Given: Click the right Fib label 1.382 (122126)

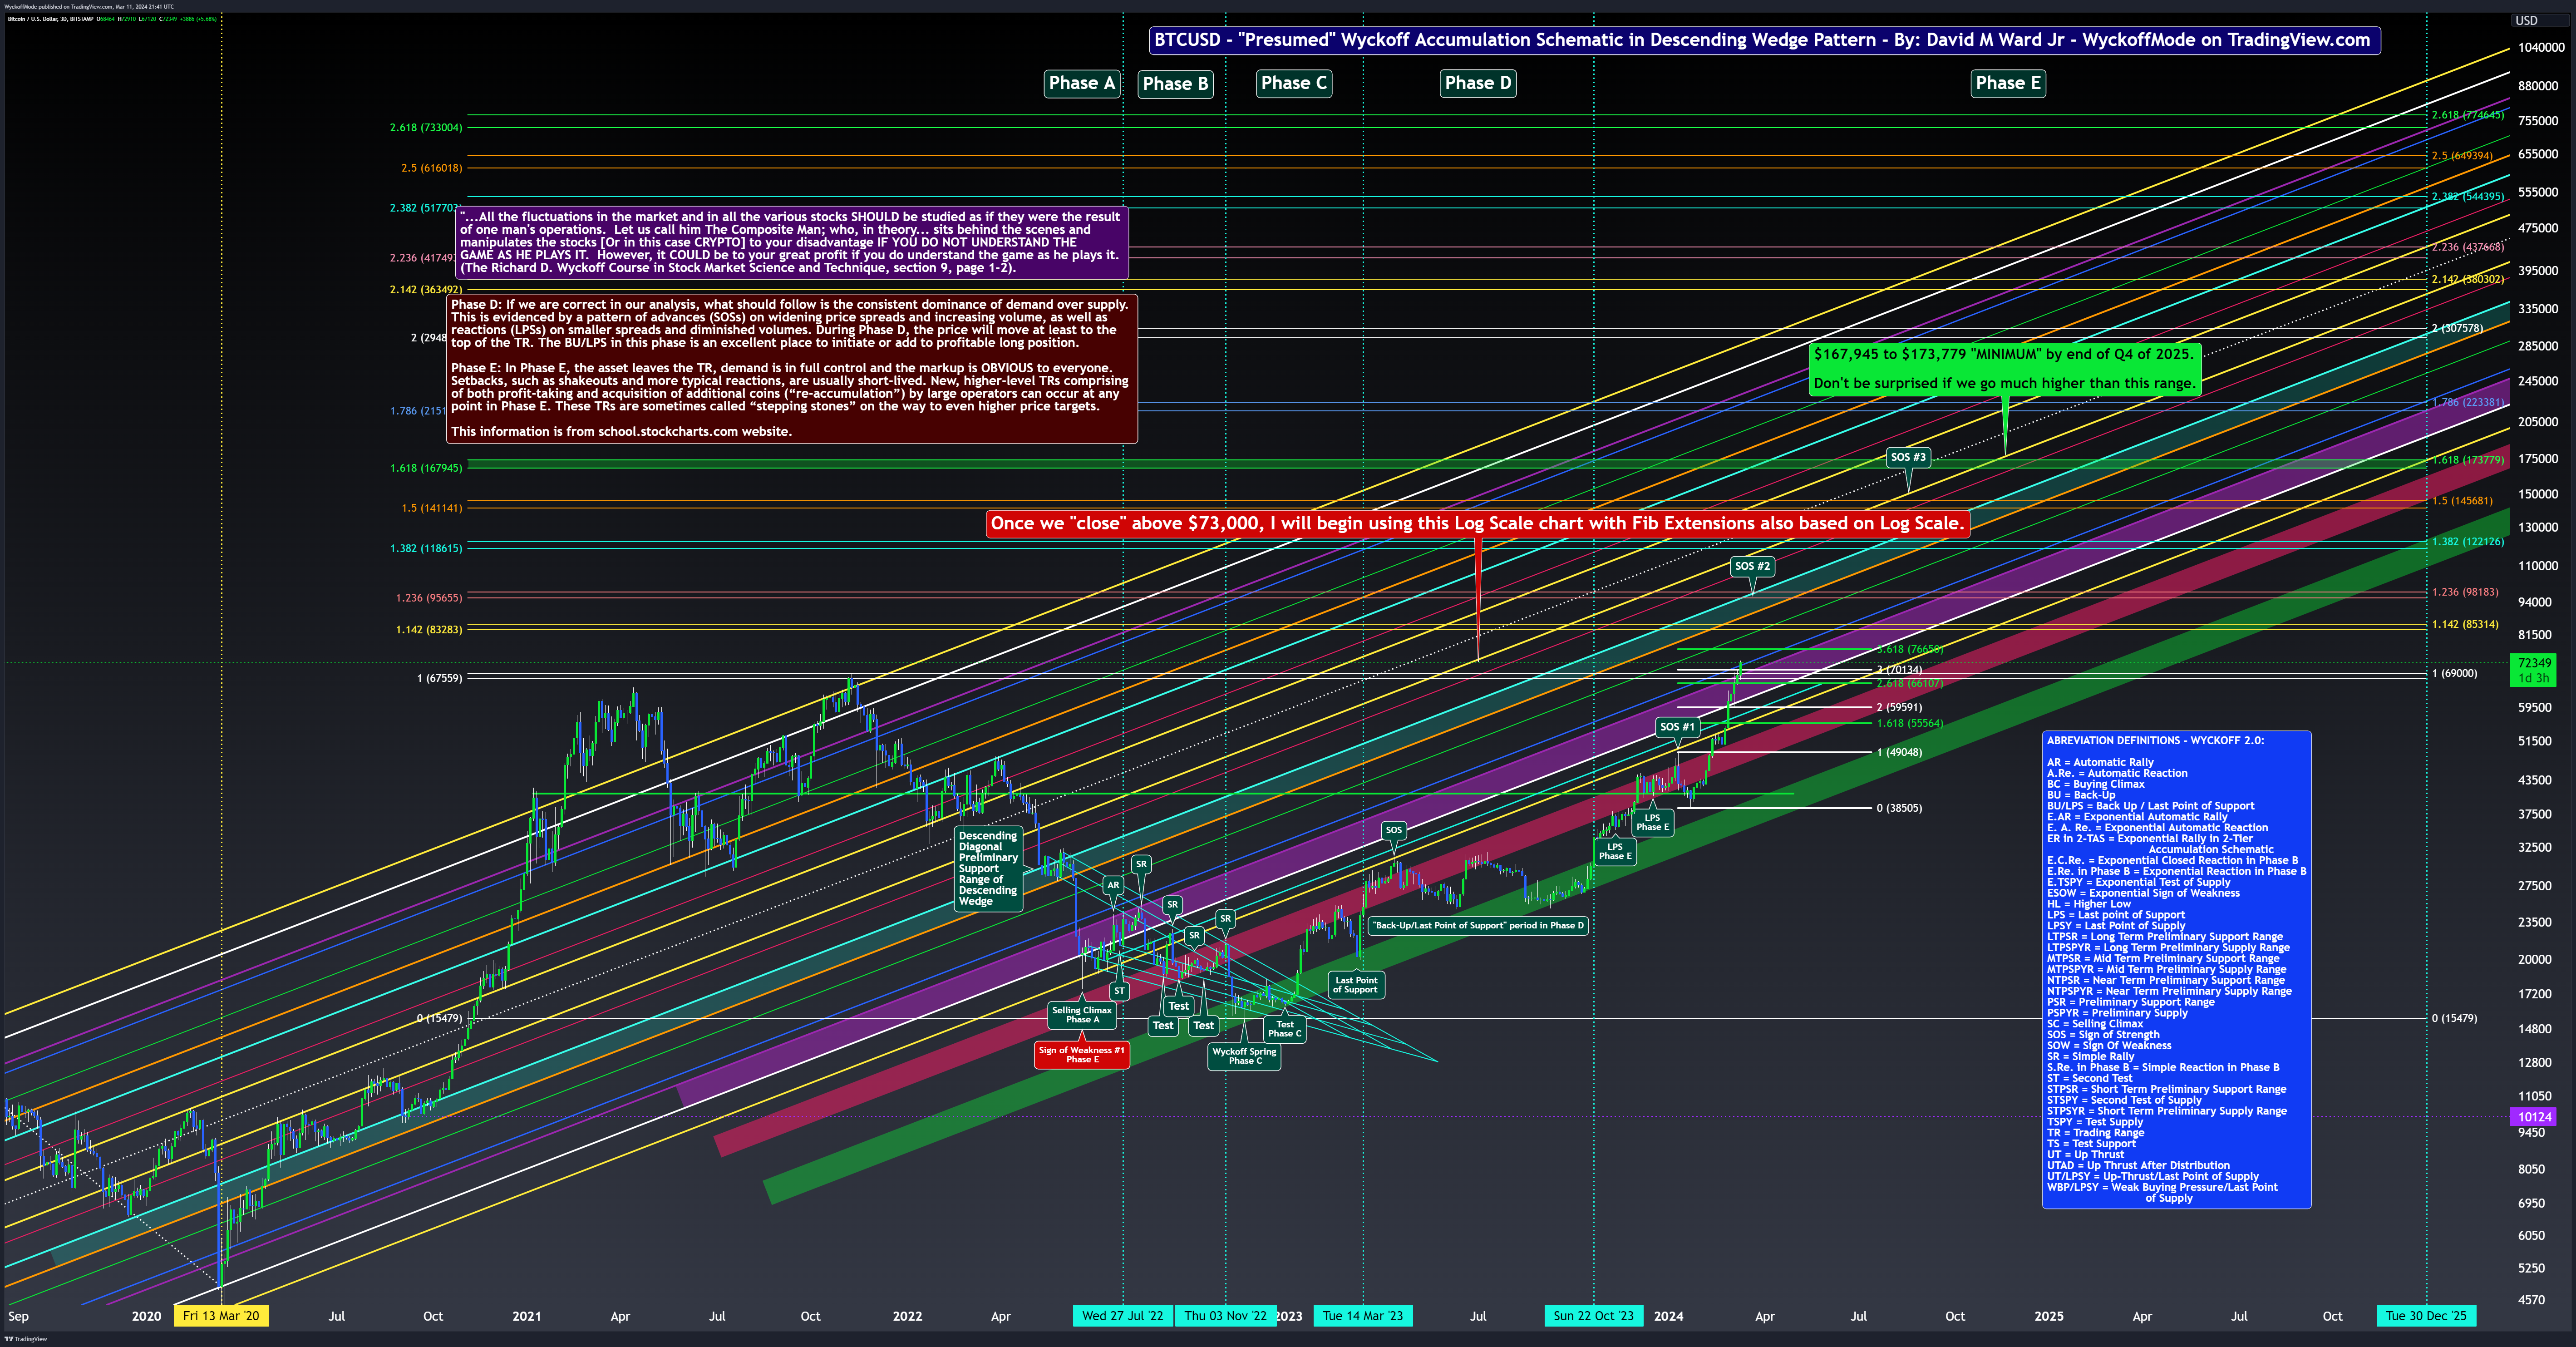Looking at the screenshot, I should coord(2468,542).
